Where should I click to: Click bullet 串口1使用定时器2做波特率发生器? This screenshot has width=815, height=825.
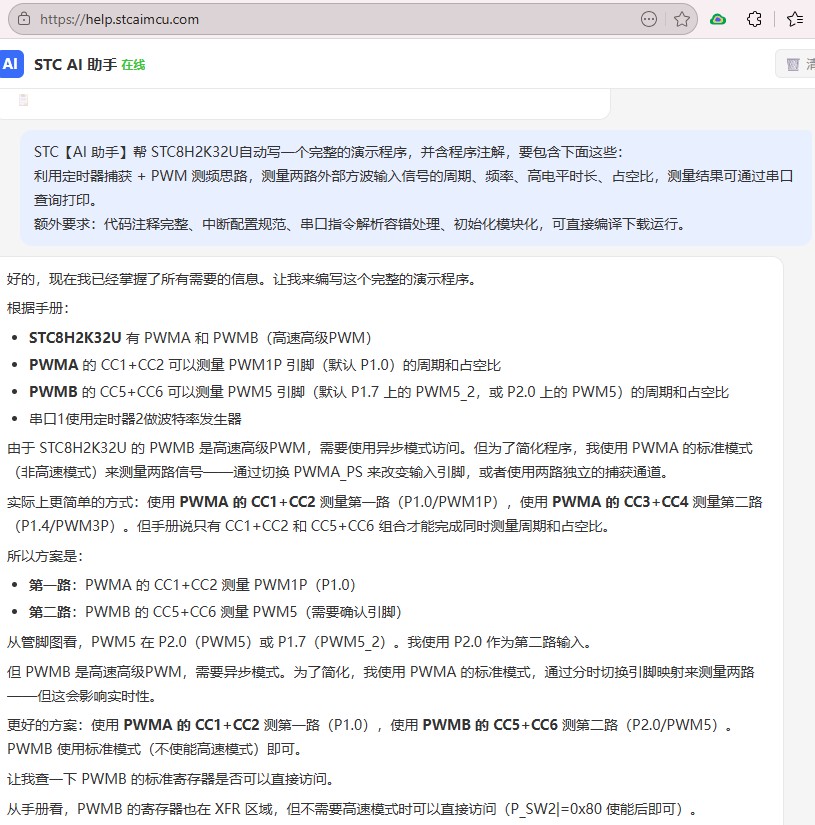(135, 419)
